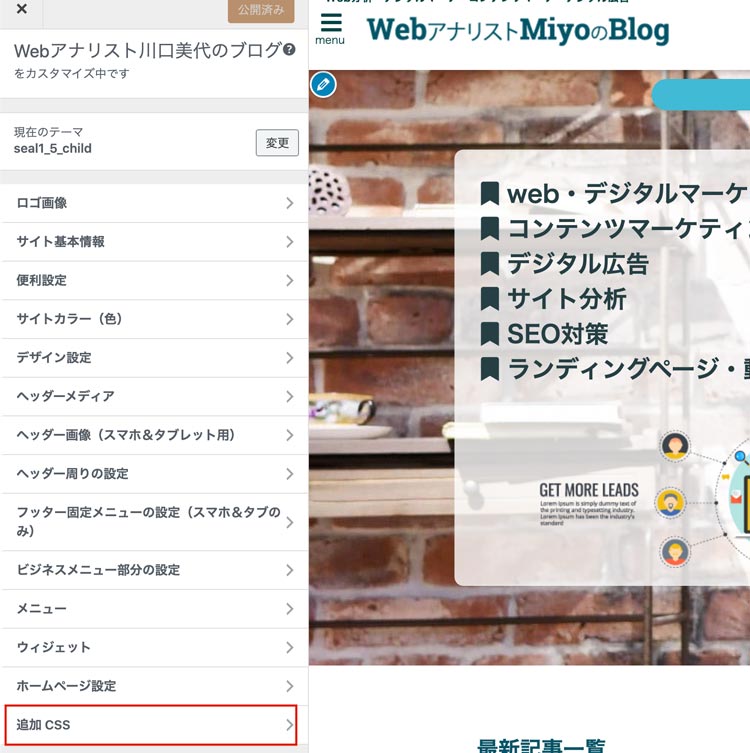750x753 pixels.
Task: Click the 最新記事一覧 heading
Action: coord(541,746)
